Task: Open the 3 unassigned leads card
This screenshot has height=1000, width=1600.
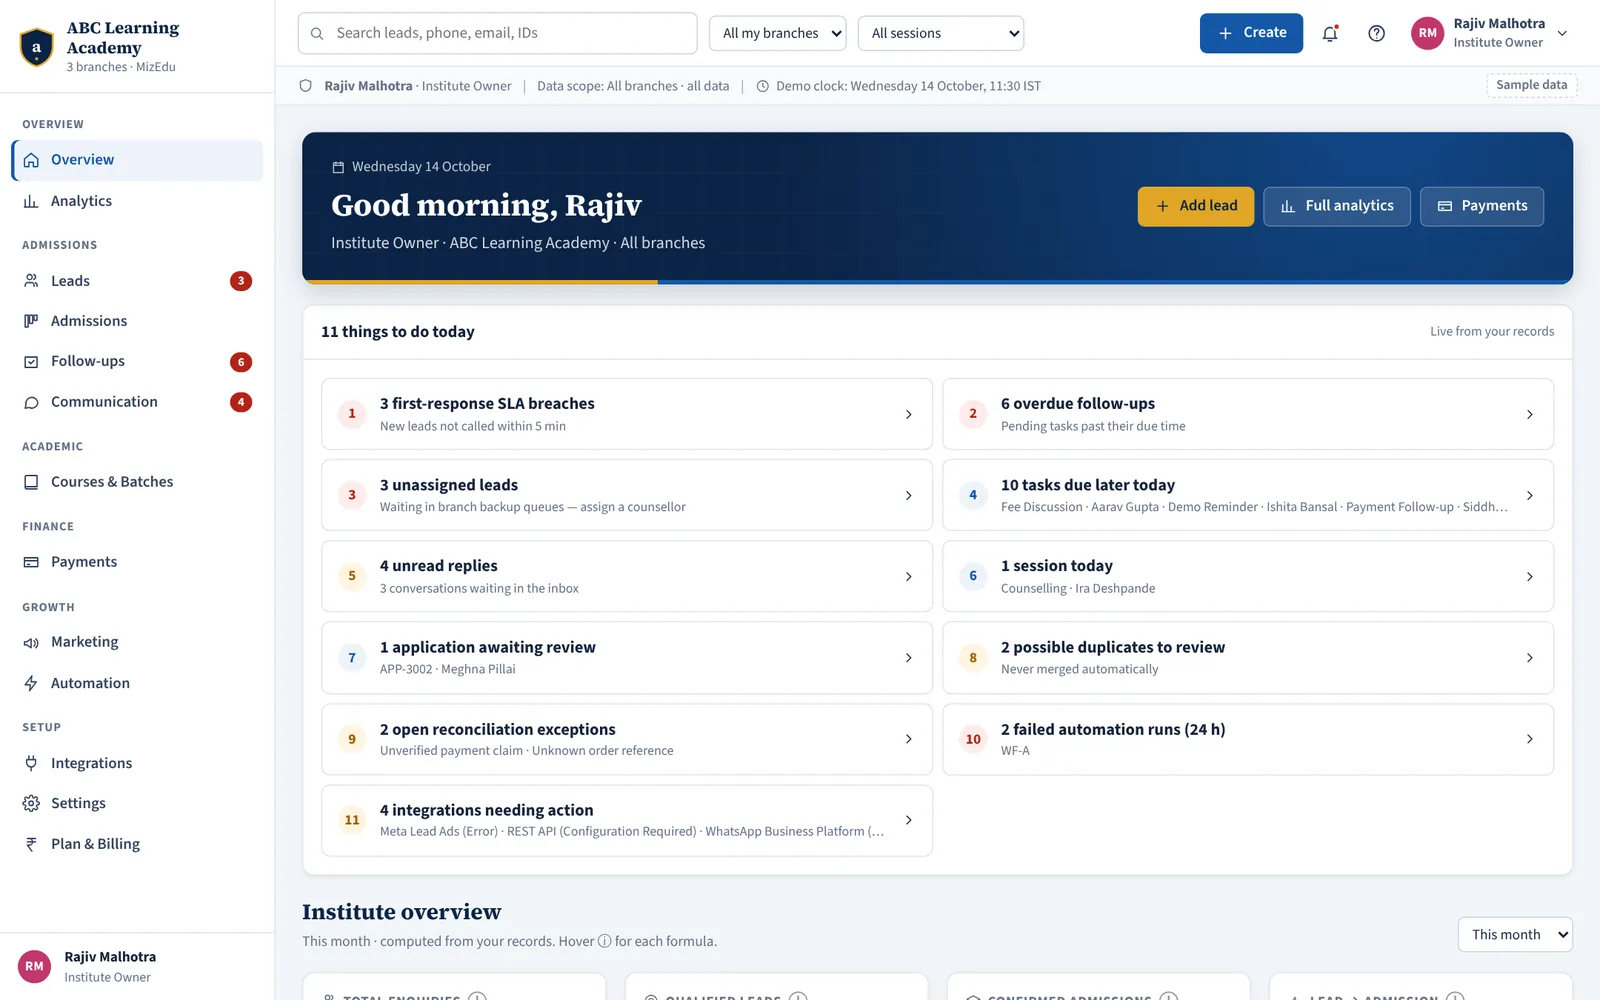Action: pyautogui.click(x=627, y=495)
